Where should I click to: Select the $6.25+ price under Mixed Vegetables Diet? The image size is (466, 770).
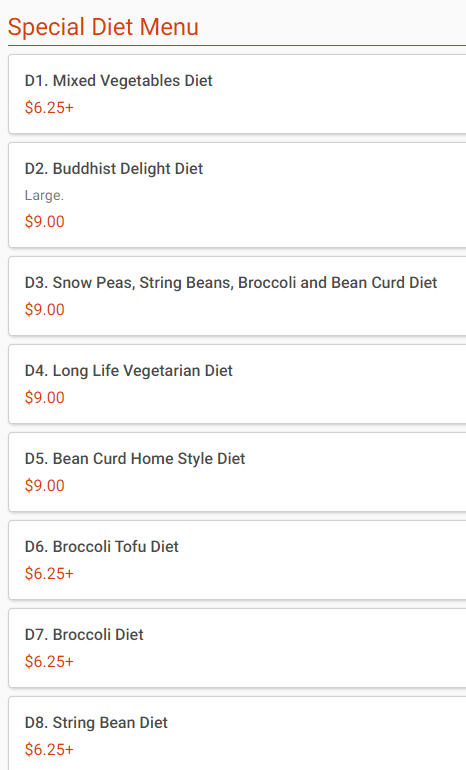click(49, 108)
